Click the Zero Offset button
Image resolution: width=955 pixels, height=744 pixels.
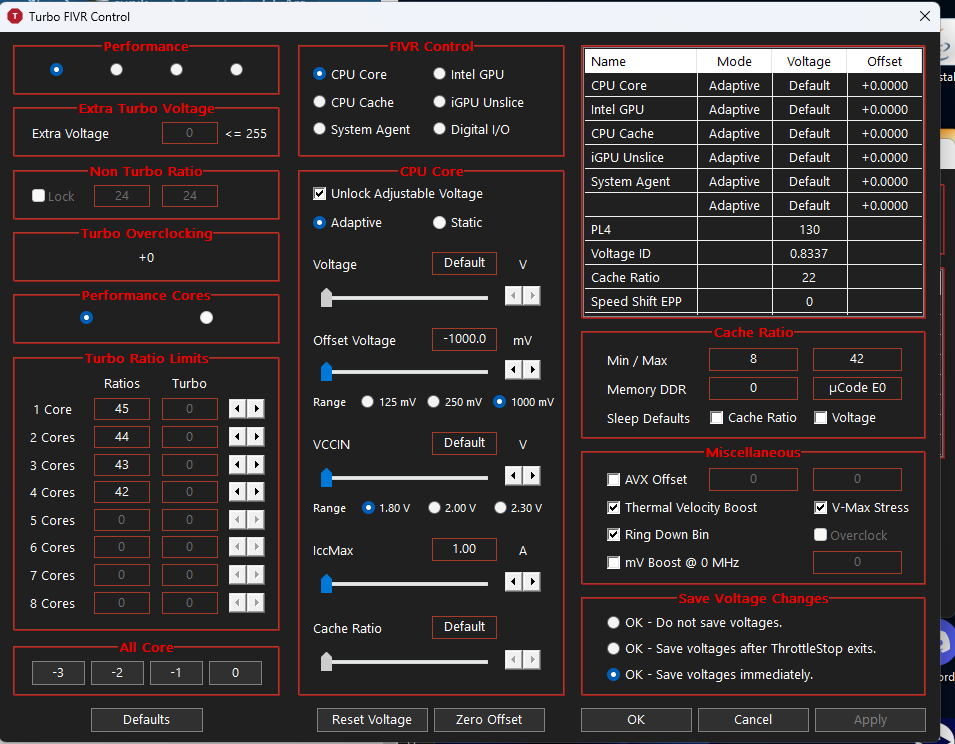pyautogui.click(x=489, y=720)
